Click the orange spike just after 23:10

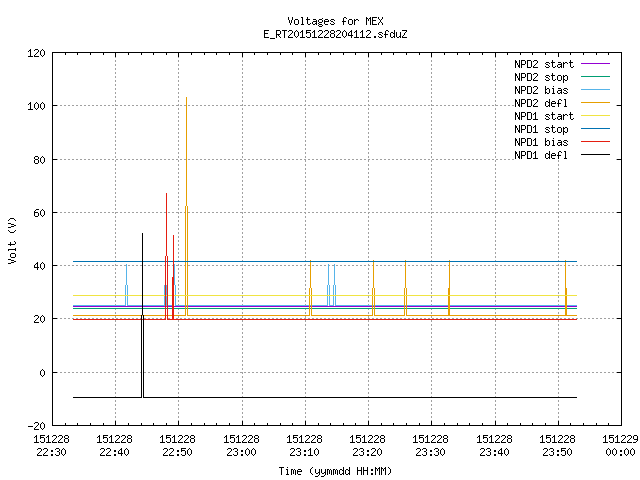(311, 286)
